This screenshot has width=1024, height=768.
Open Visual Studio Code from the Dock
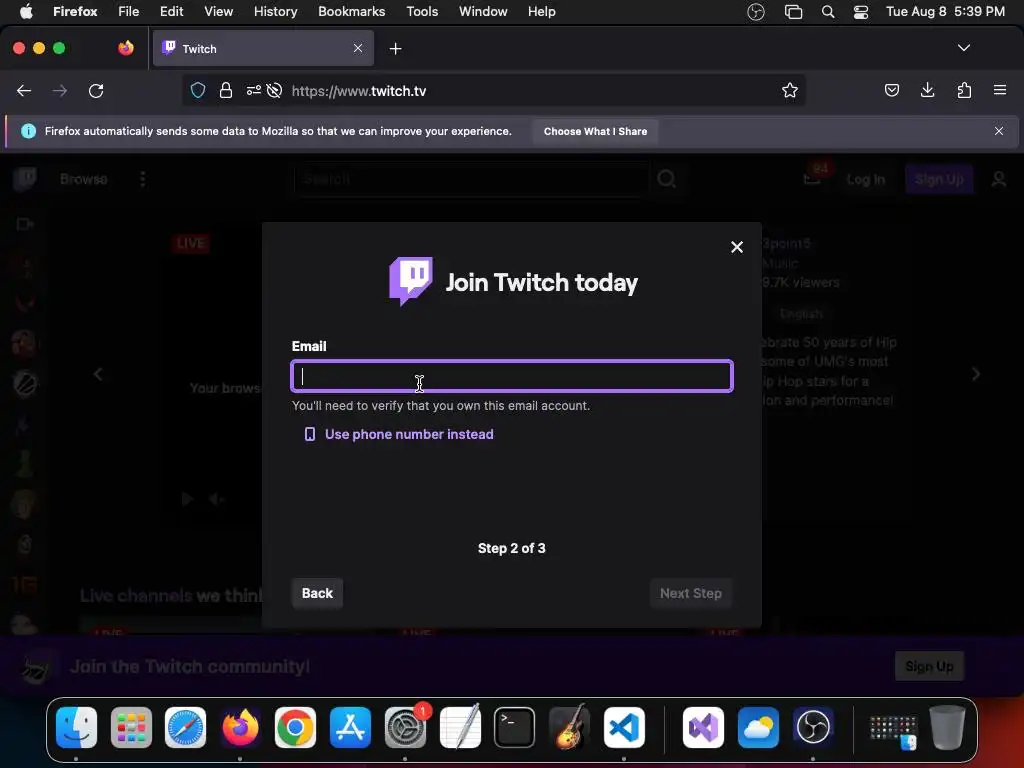[x=624, y=727]
